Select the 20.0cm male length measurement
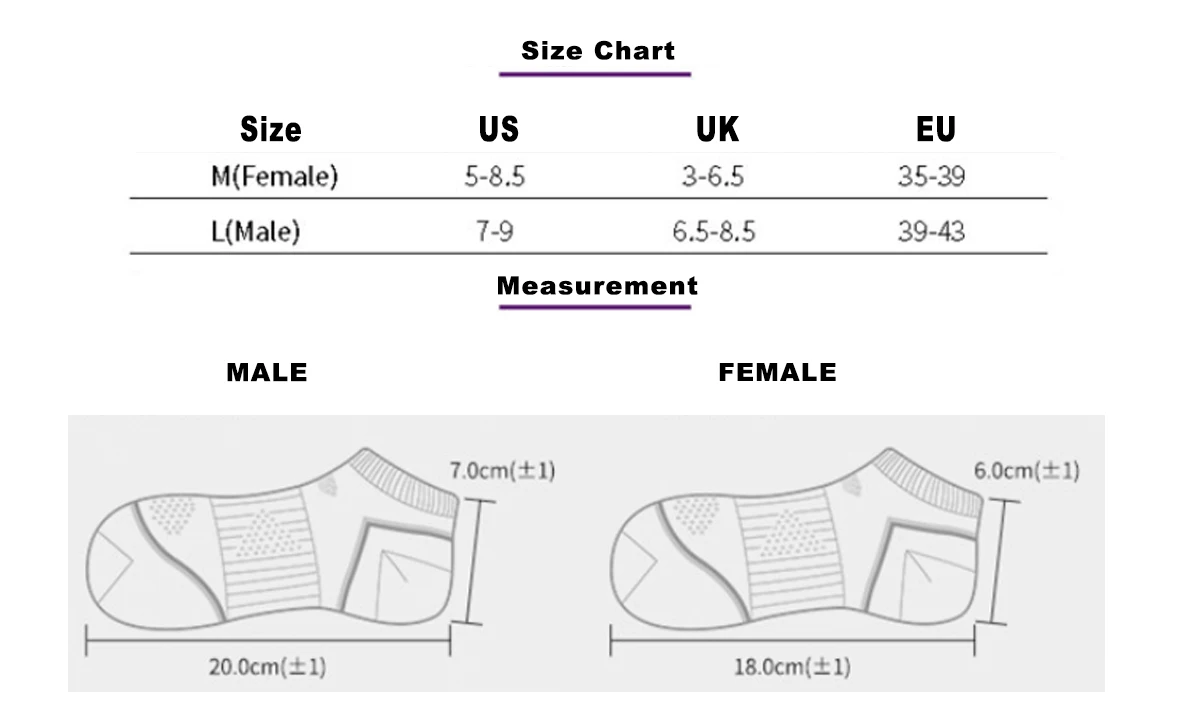Viewport: 1200px width, 709px height. pyautogui.click(x=267, y=667)
